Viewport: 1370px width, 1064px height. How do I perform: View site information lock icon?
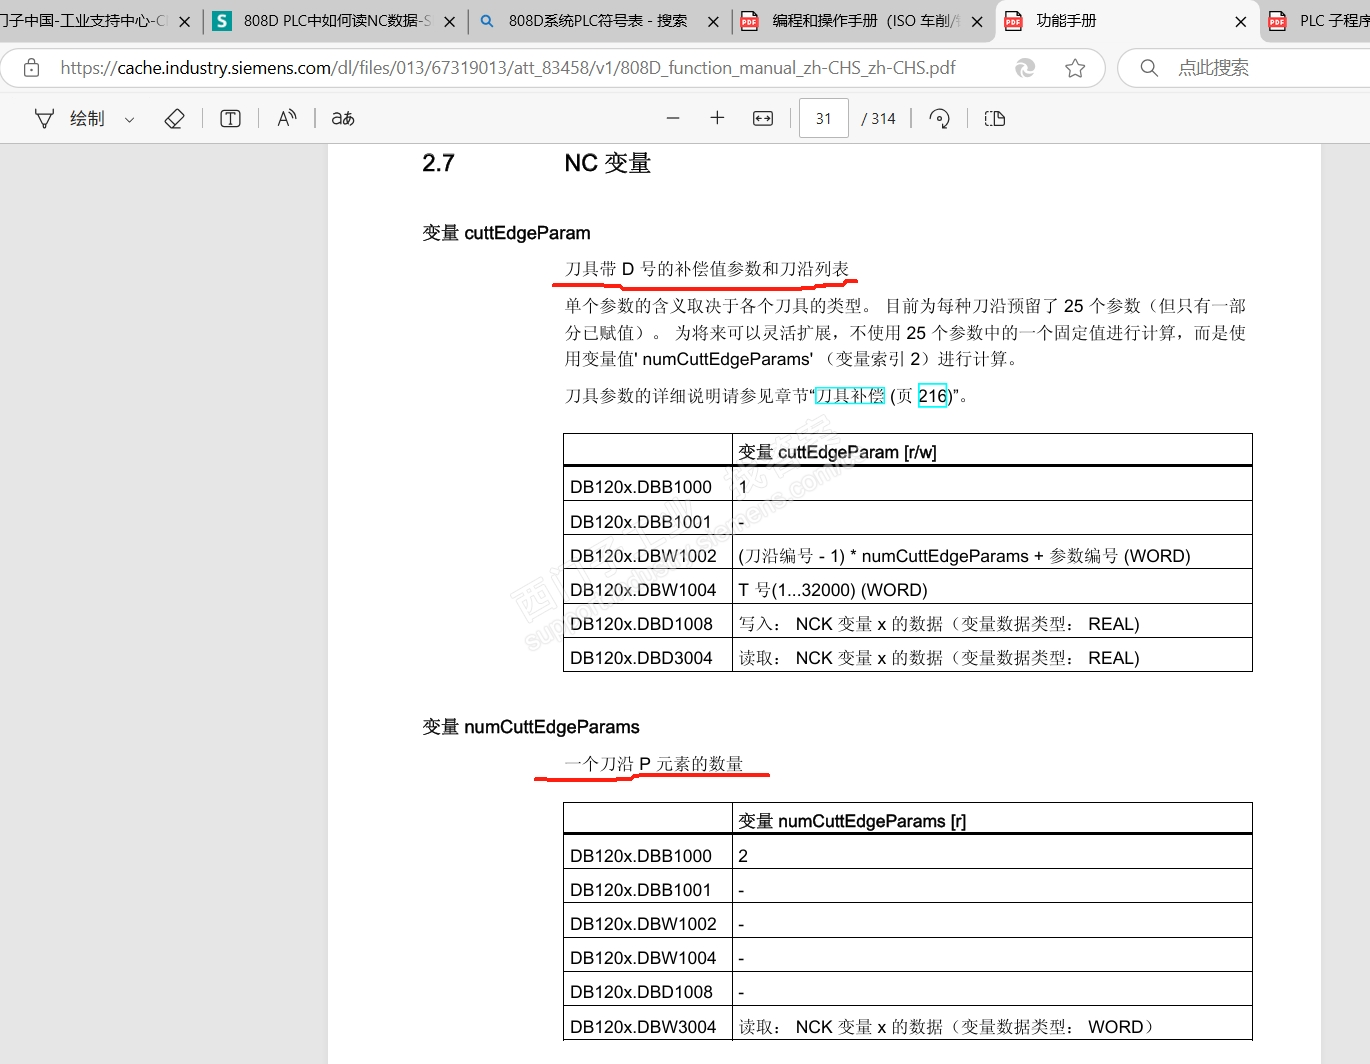[32, 68]
